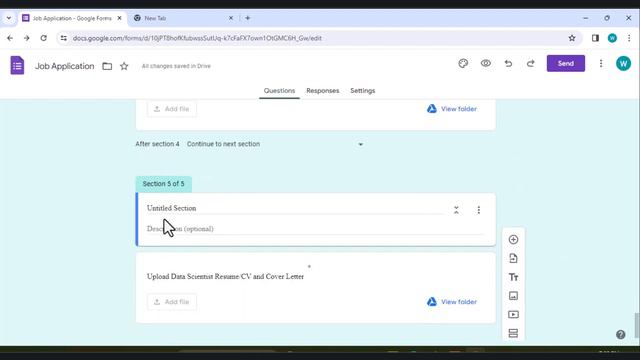Switch to the Questions tab
Viewport: 640px width, 360px height.
pos(279,91)
